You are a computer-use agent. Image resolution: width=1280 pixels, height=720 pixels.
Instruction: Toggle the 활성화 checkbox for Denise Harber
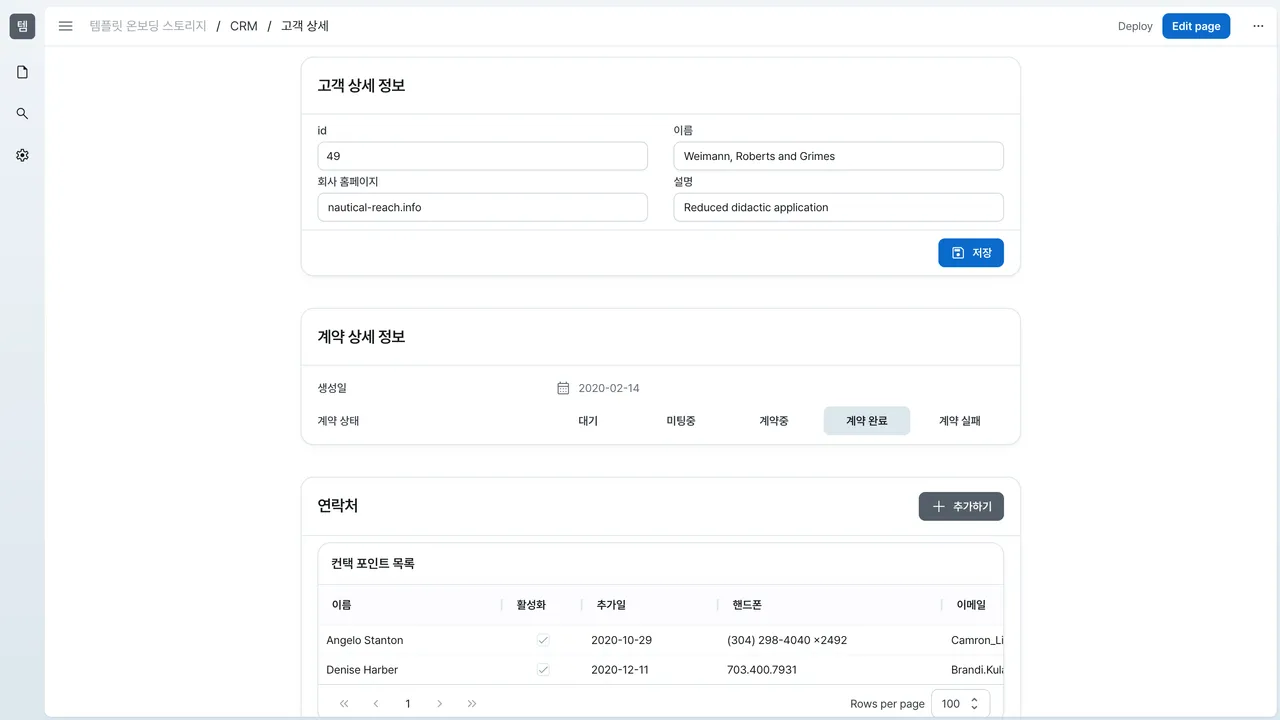pos(543,670)
